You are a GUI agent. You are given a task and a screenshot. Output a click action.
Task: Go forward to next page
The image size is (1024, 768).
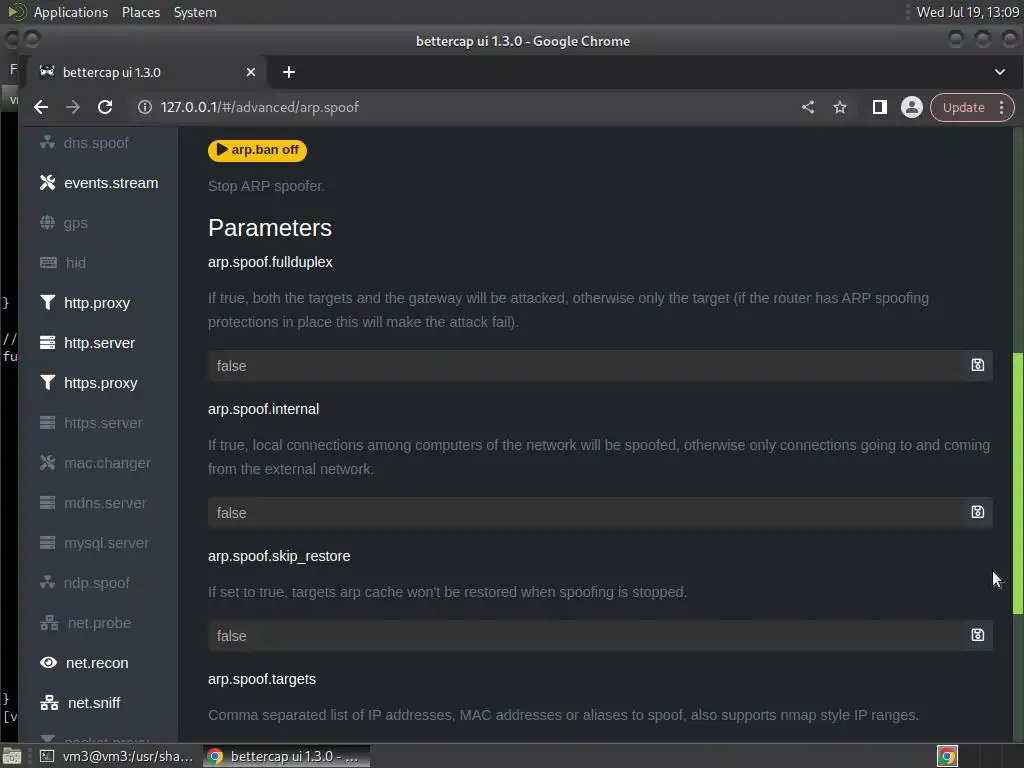[x=73, y=107]
